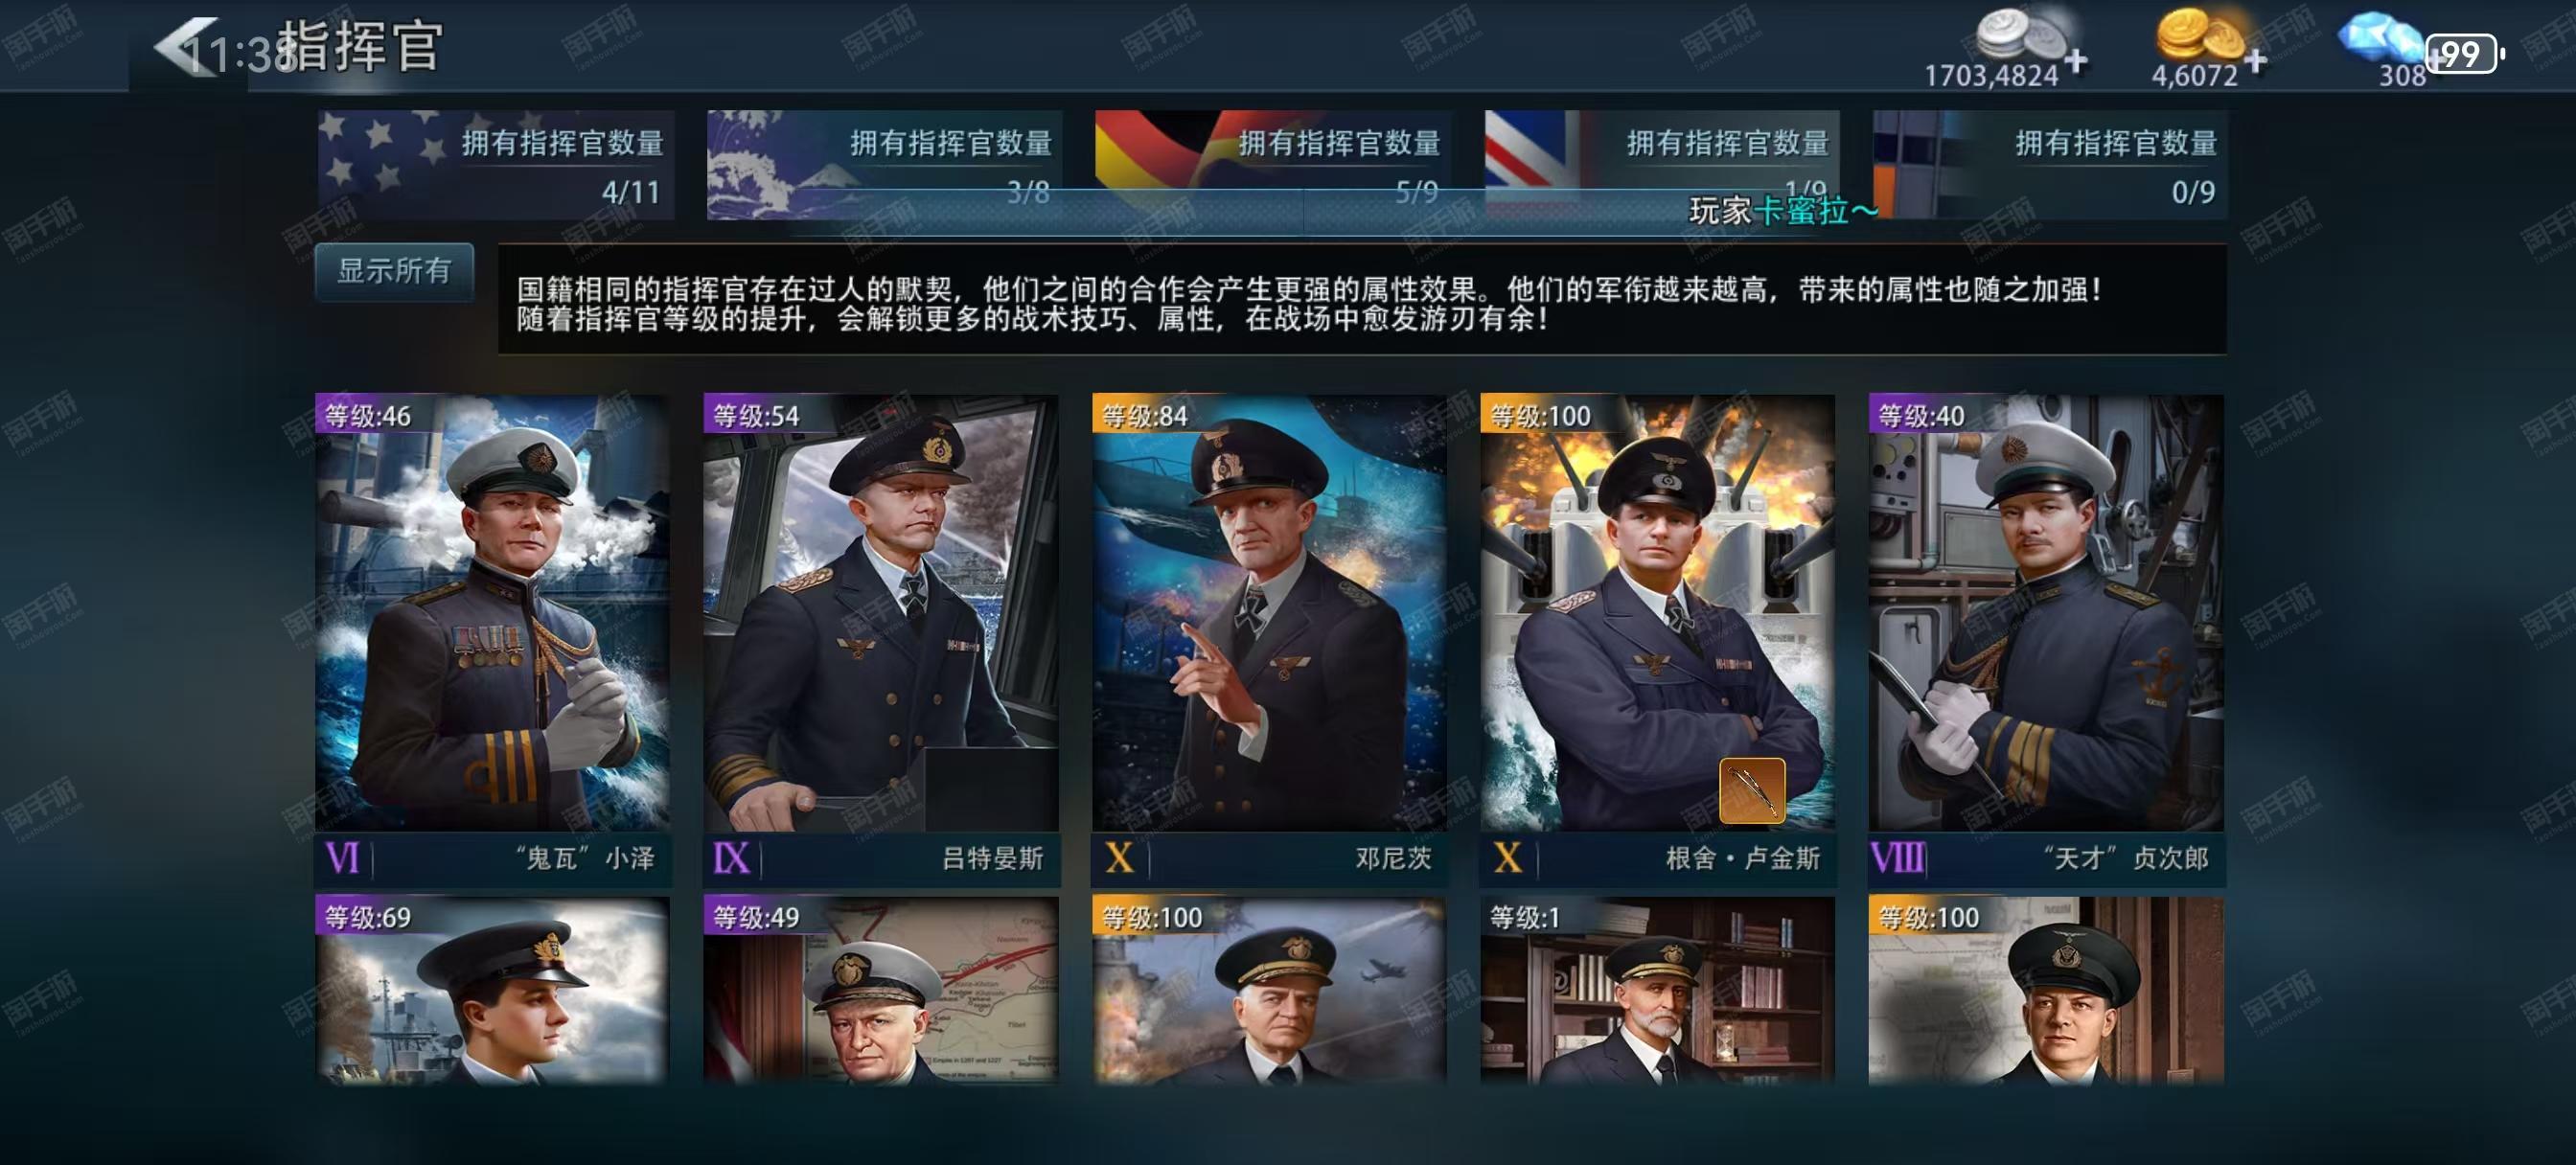Screen dimensions: 2576x1165
Task: Open commander card "天才"贞次郎
Action: pyautogui.click(x=2047, y=639)
